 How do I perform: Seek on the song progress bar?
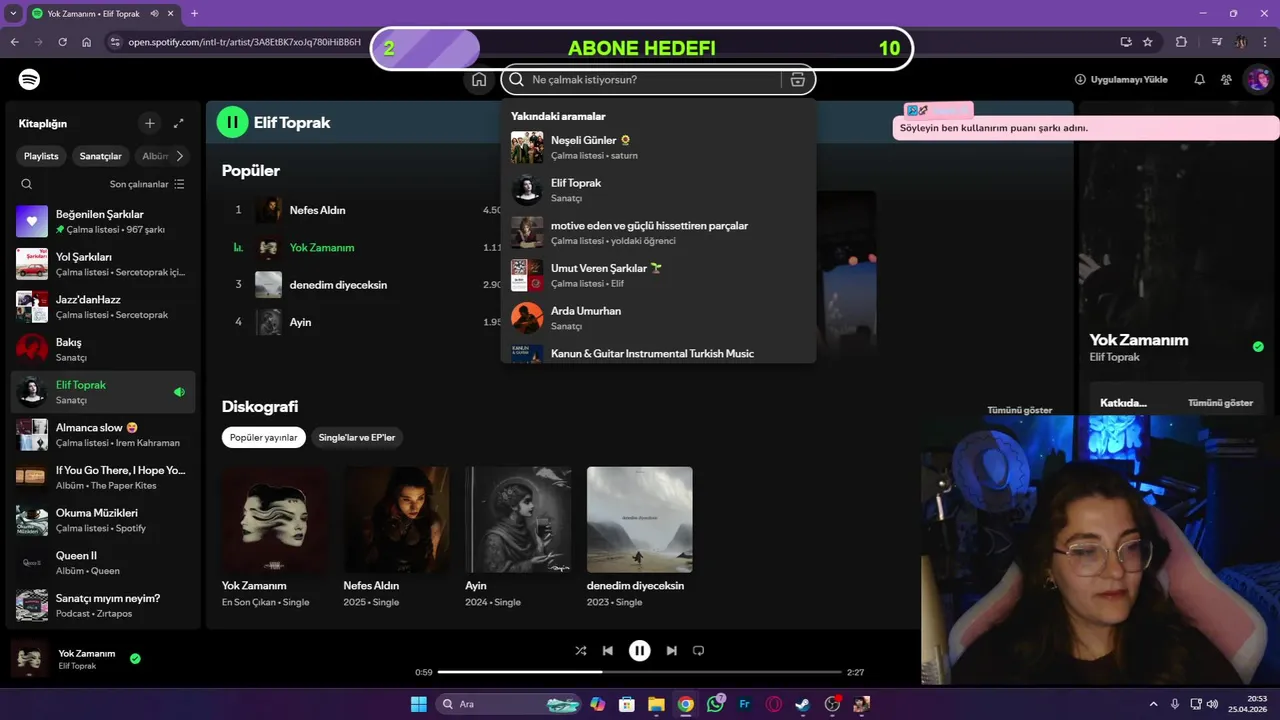pyautogui.click(x=640, y=672)
